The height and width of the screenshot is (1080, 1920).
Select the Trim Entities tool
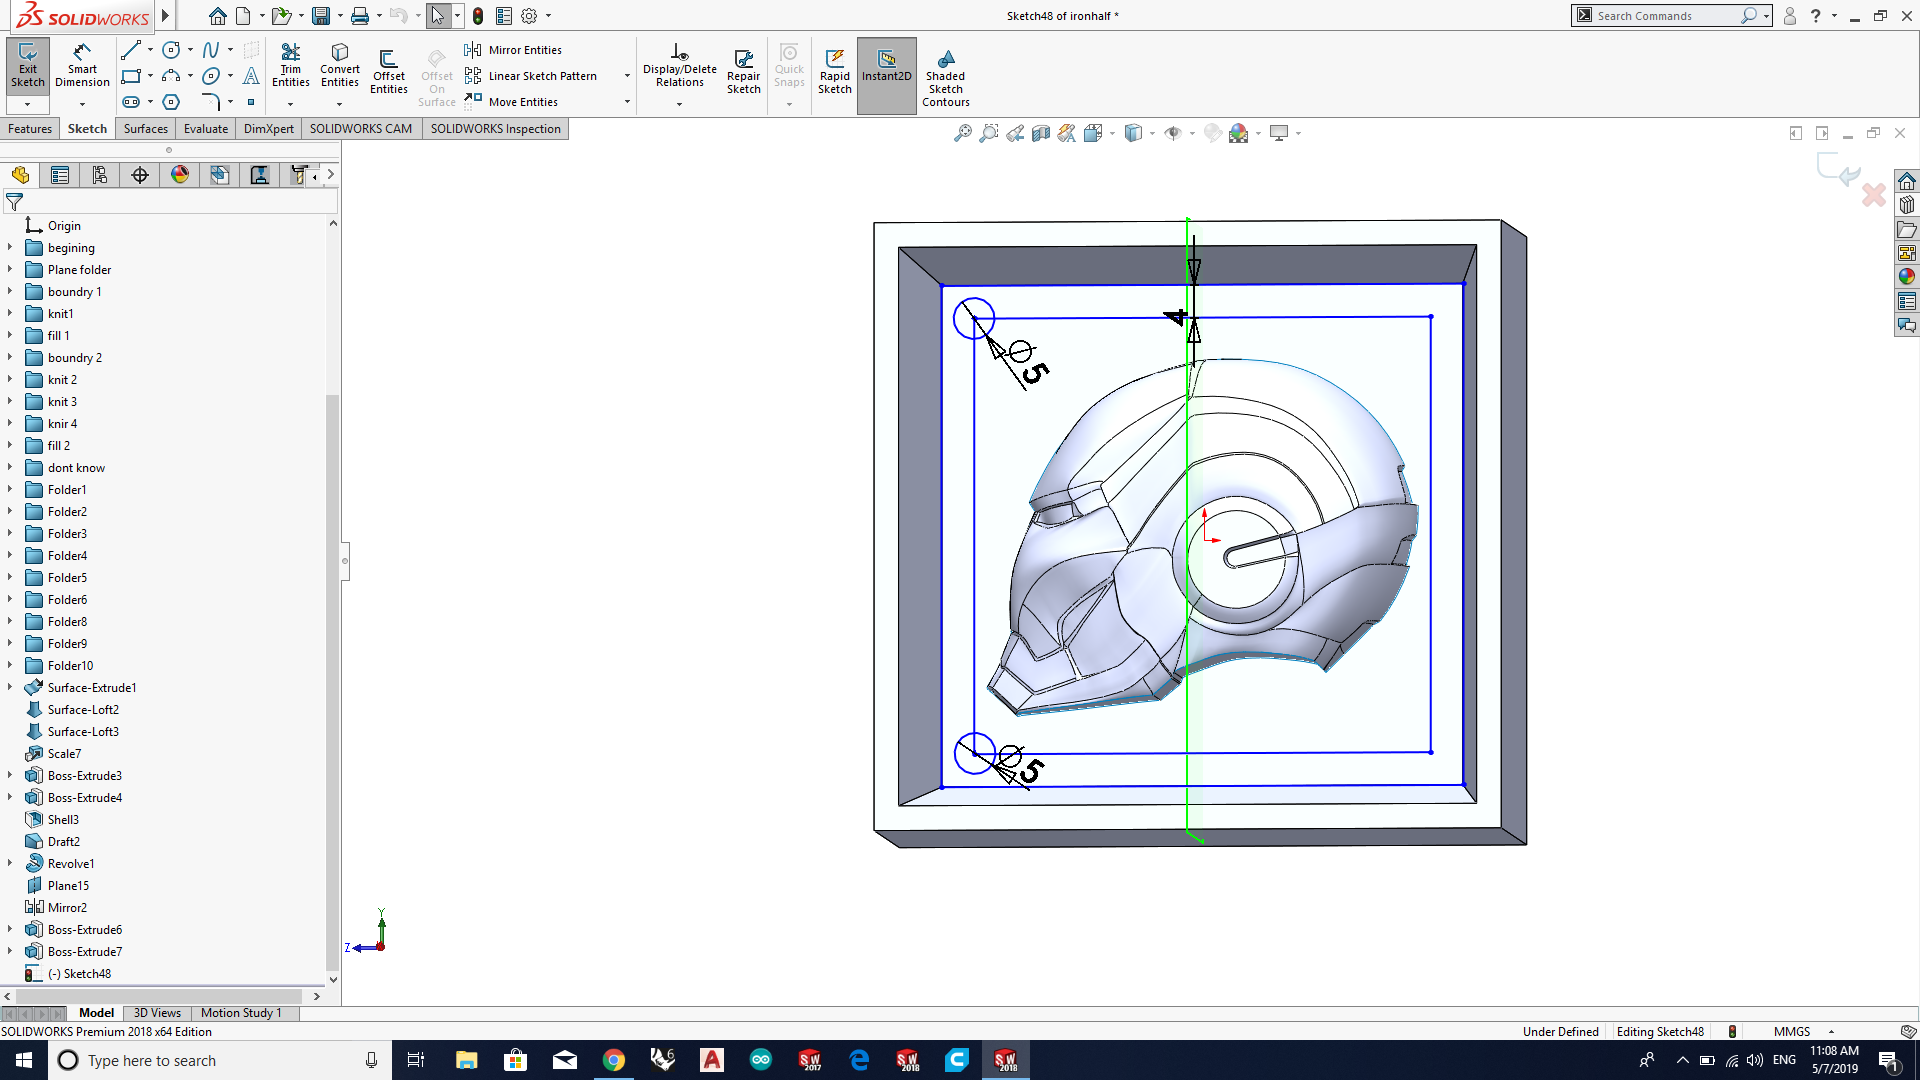[x=290, y=66]
